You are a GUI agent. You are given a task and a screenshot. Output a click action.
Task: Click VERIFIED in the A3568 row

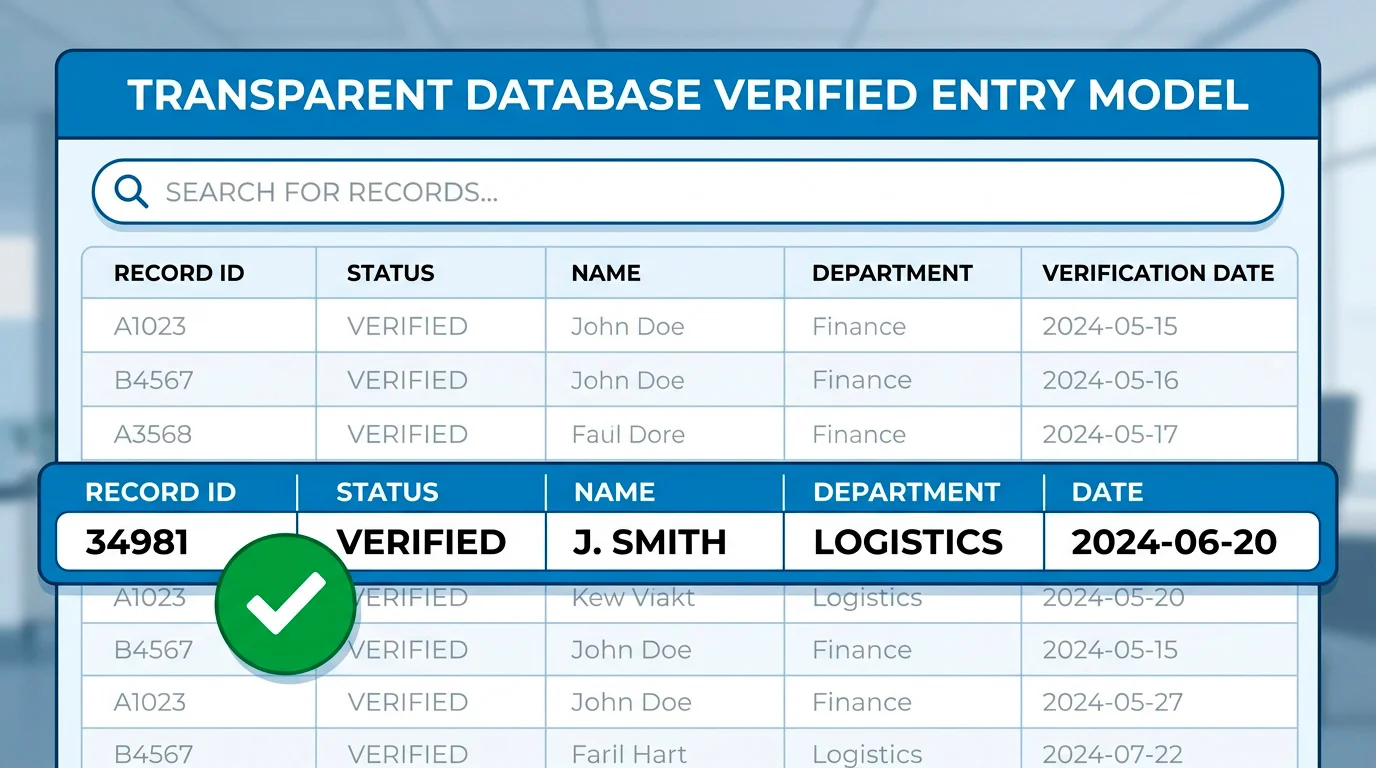coord(408,434)
